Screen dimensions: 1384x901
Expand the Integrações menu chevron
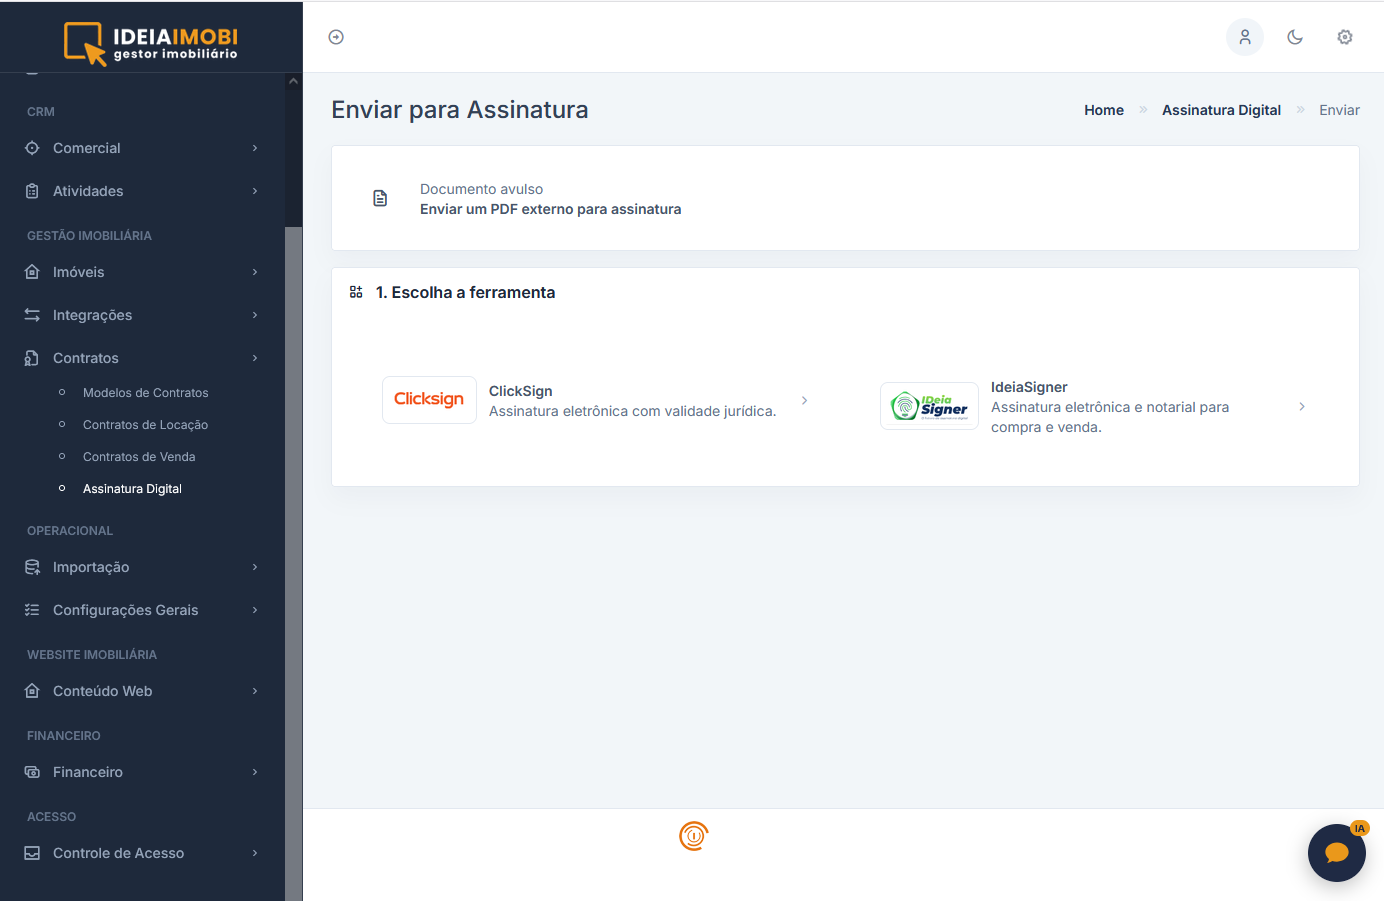(x=255, y=315)
